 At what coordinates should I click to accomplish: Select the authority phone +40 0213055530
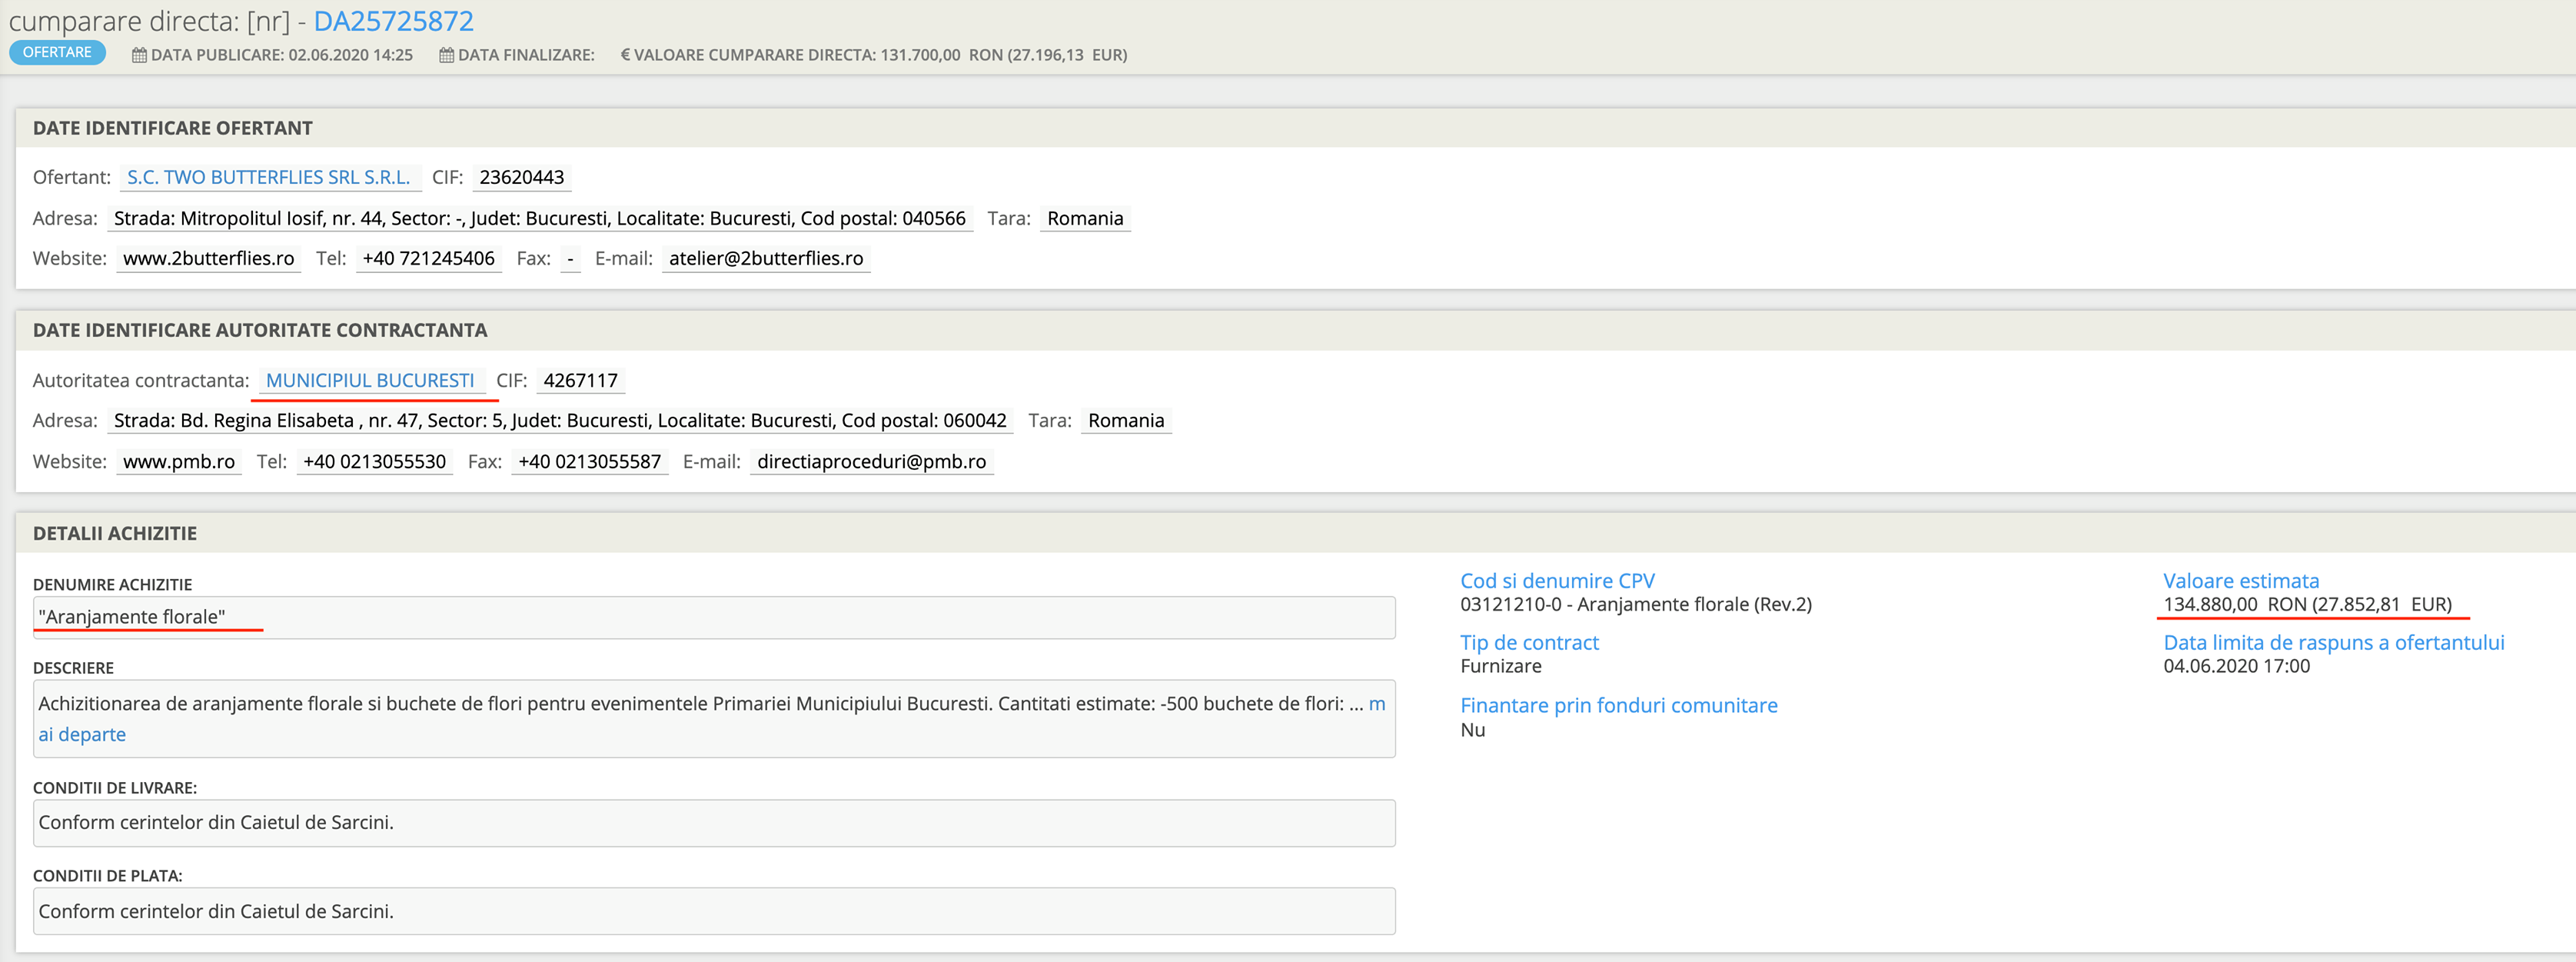coord(374,461)
